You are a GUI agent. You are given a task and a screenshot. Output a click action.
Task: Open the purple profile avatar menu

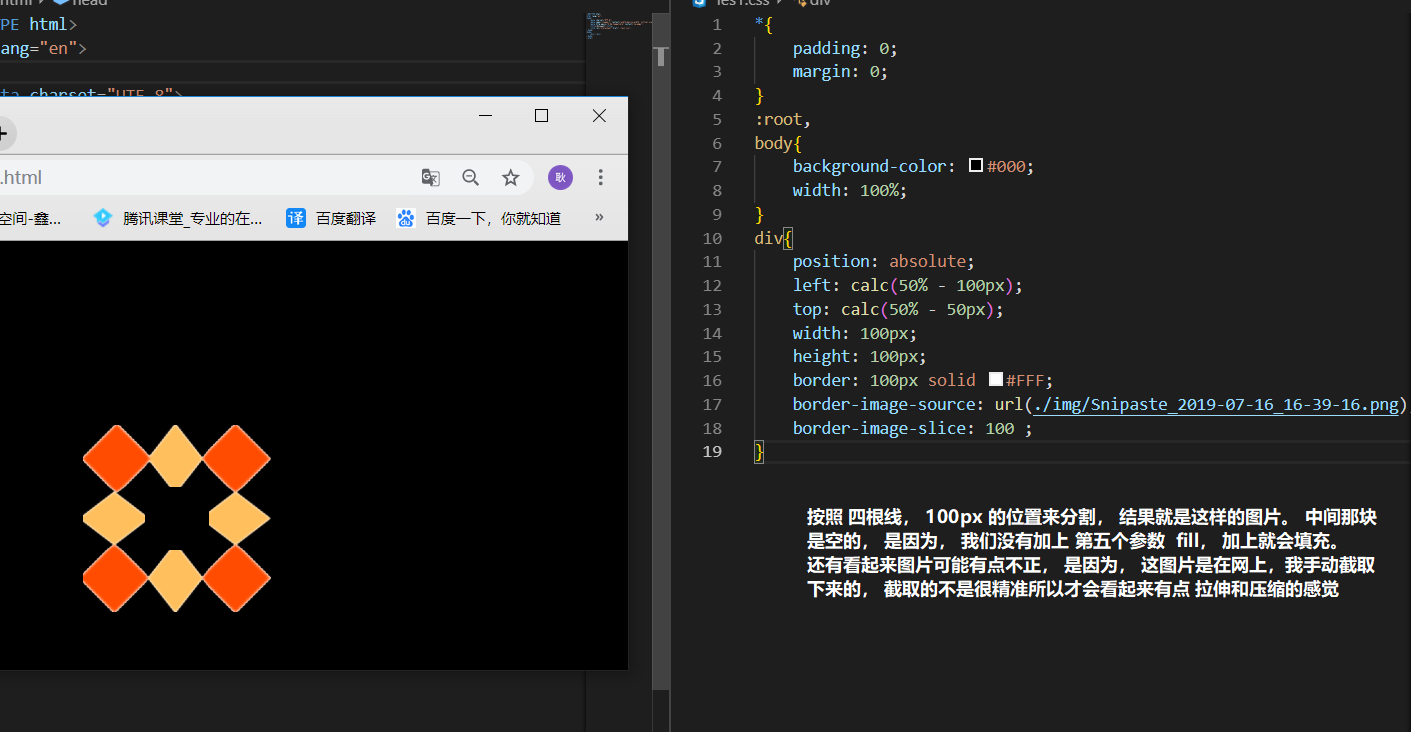click(560, 178)
